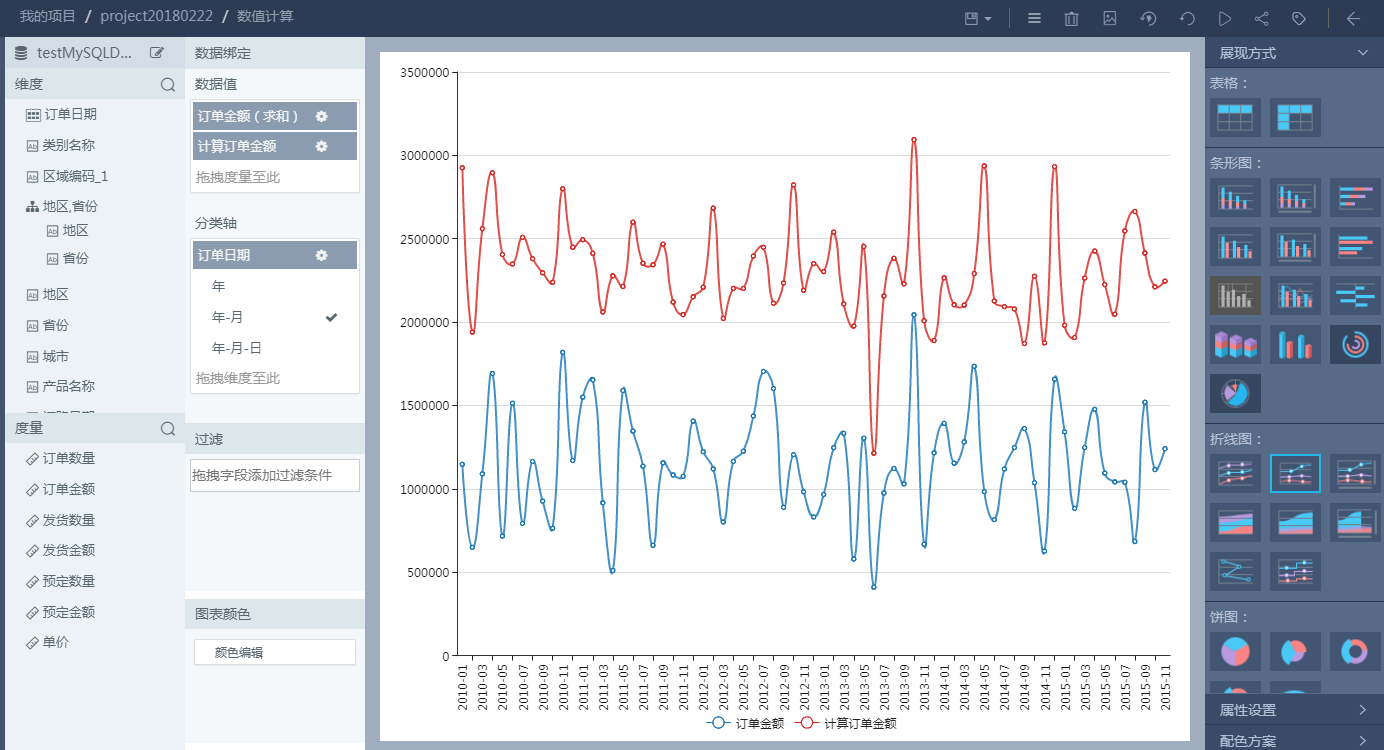
Task: Open 我的项目 breadcrumb link
Action: click(46, 17)
